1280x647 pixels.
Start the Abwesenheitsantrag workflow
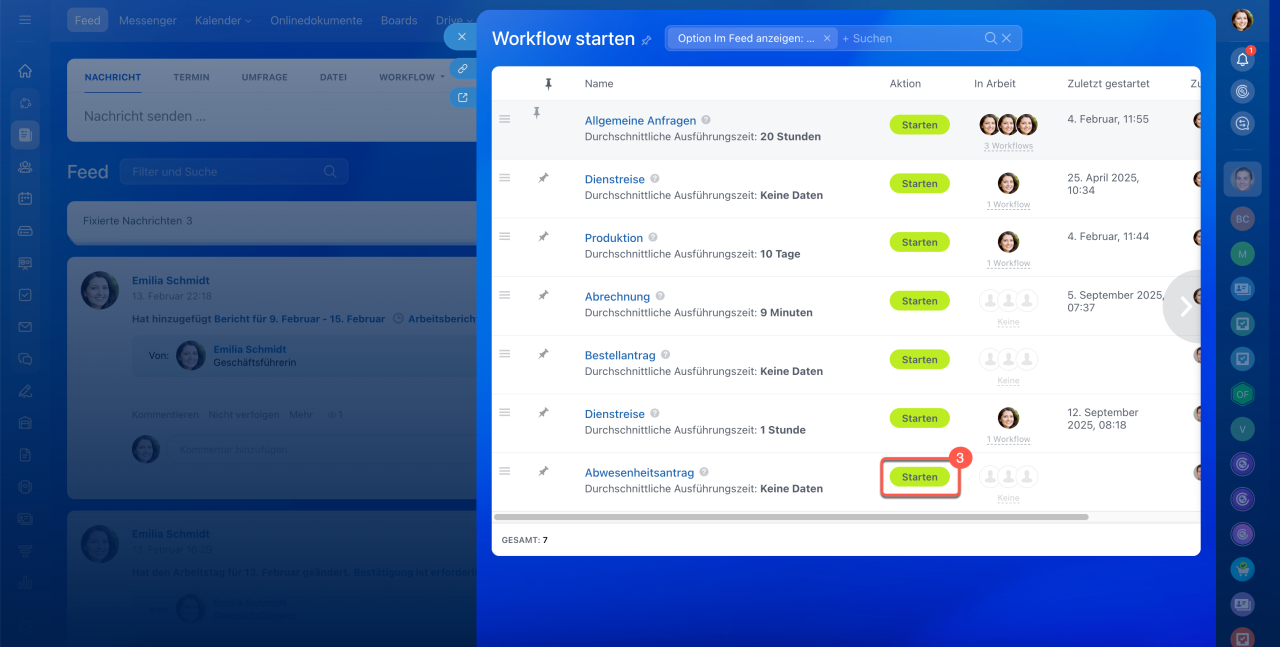click(x=920, y=477)
